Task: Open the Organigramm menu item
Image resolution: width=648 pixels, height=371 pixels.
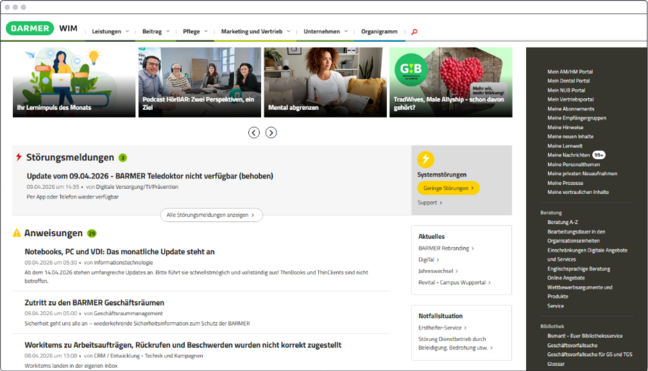Action: [379, 31]
